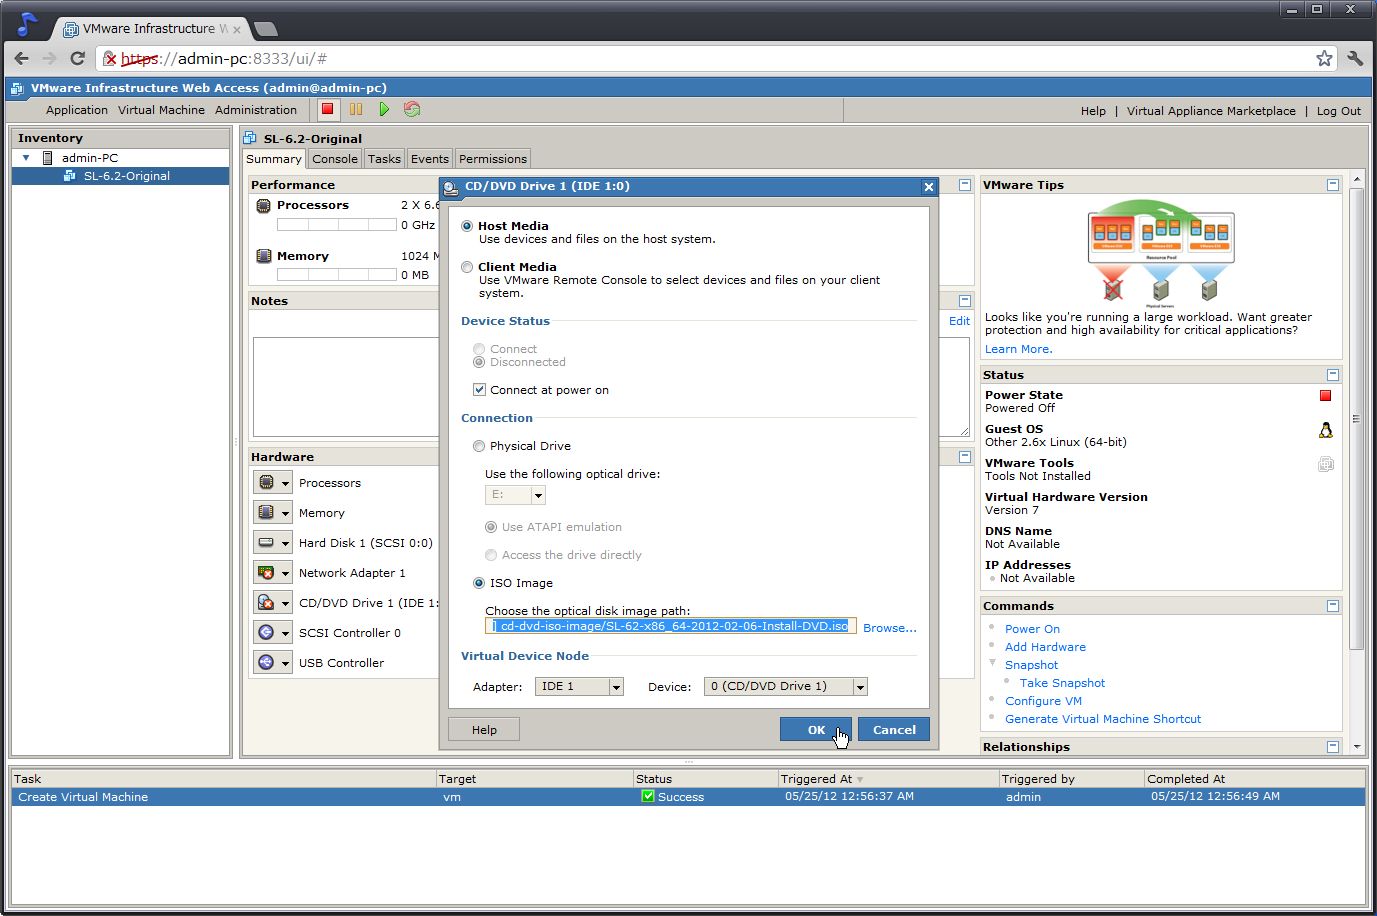
Task: Click the Processors hardware icon
Action: [x=266, y=482]
